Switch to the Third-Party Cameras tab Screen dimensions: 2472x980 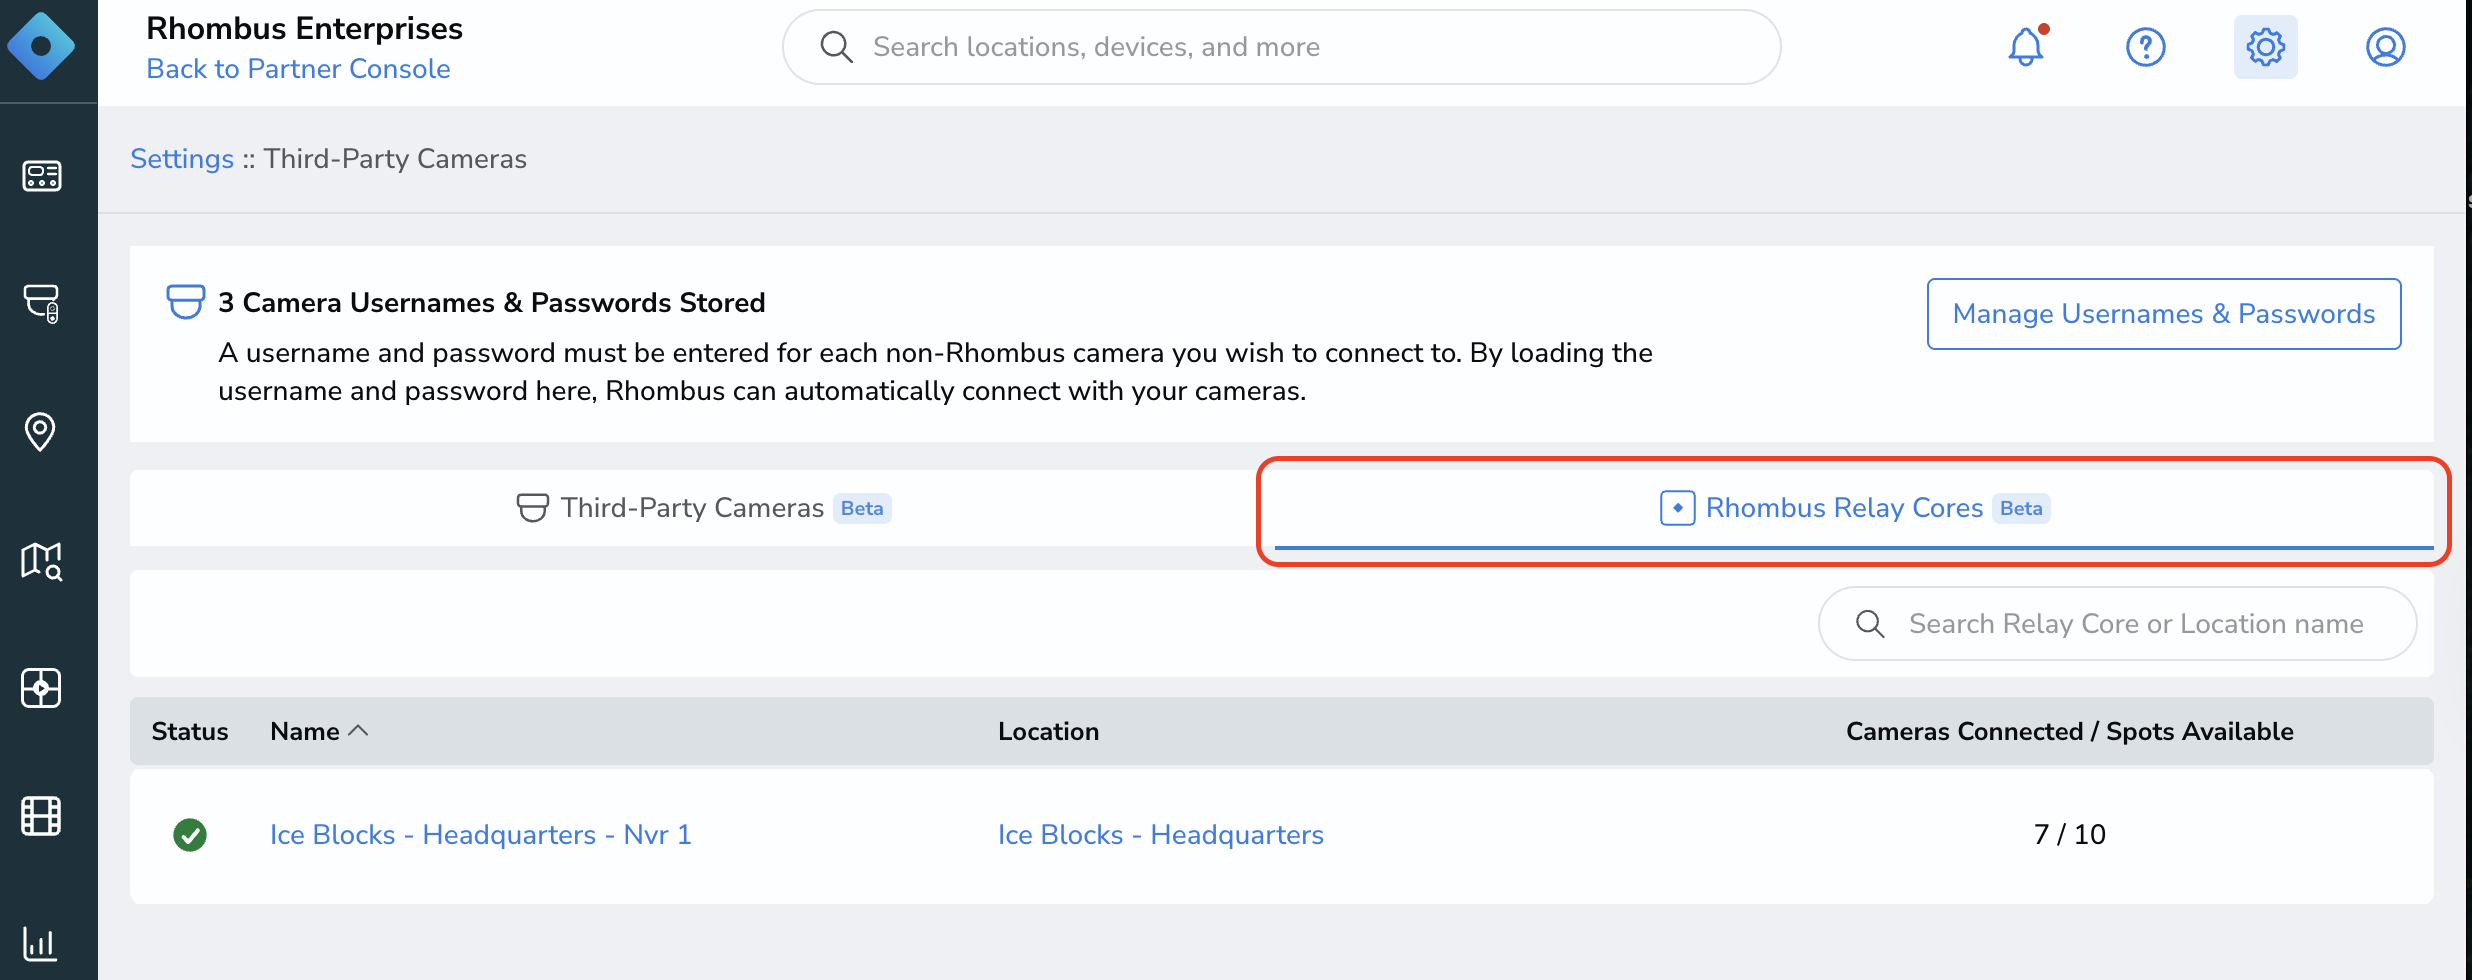(694, 508)
